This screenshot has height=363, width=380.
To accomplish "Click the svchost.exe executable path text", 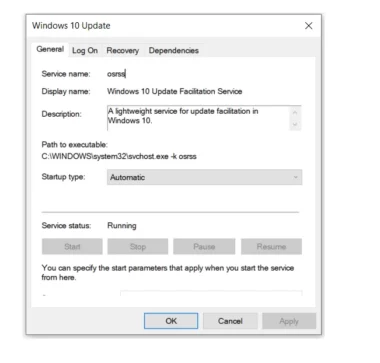I will [119, 156].
